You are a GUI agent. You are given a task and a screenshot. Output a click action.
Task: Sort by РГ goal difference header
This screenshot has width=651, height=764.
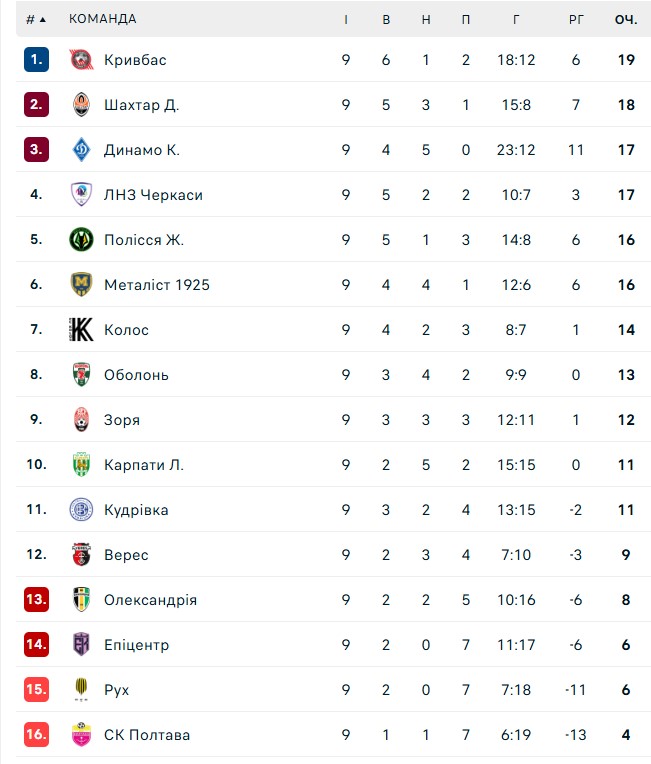[x=576, y=19]
